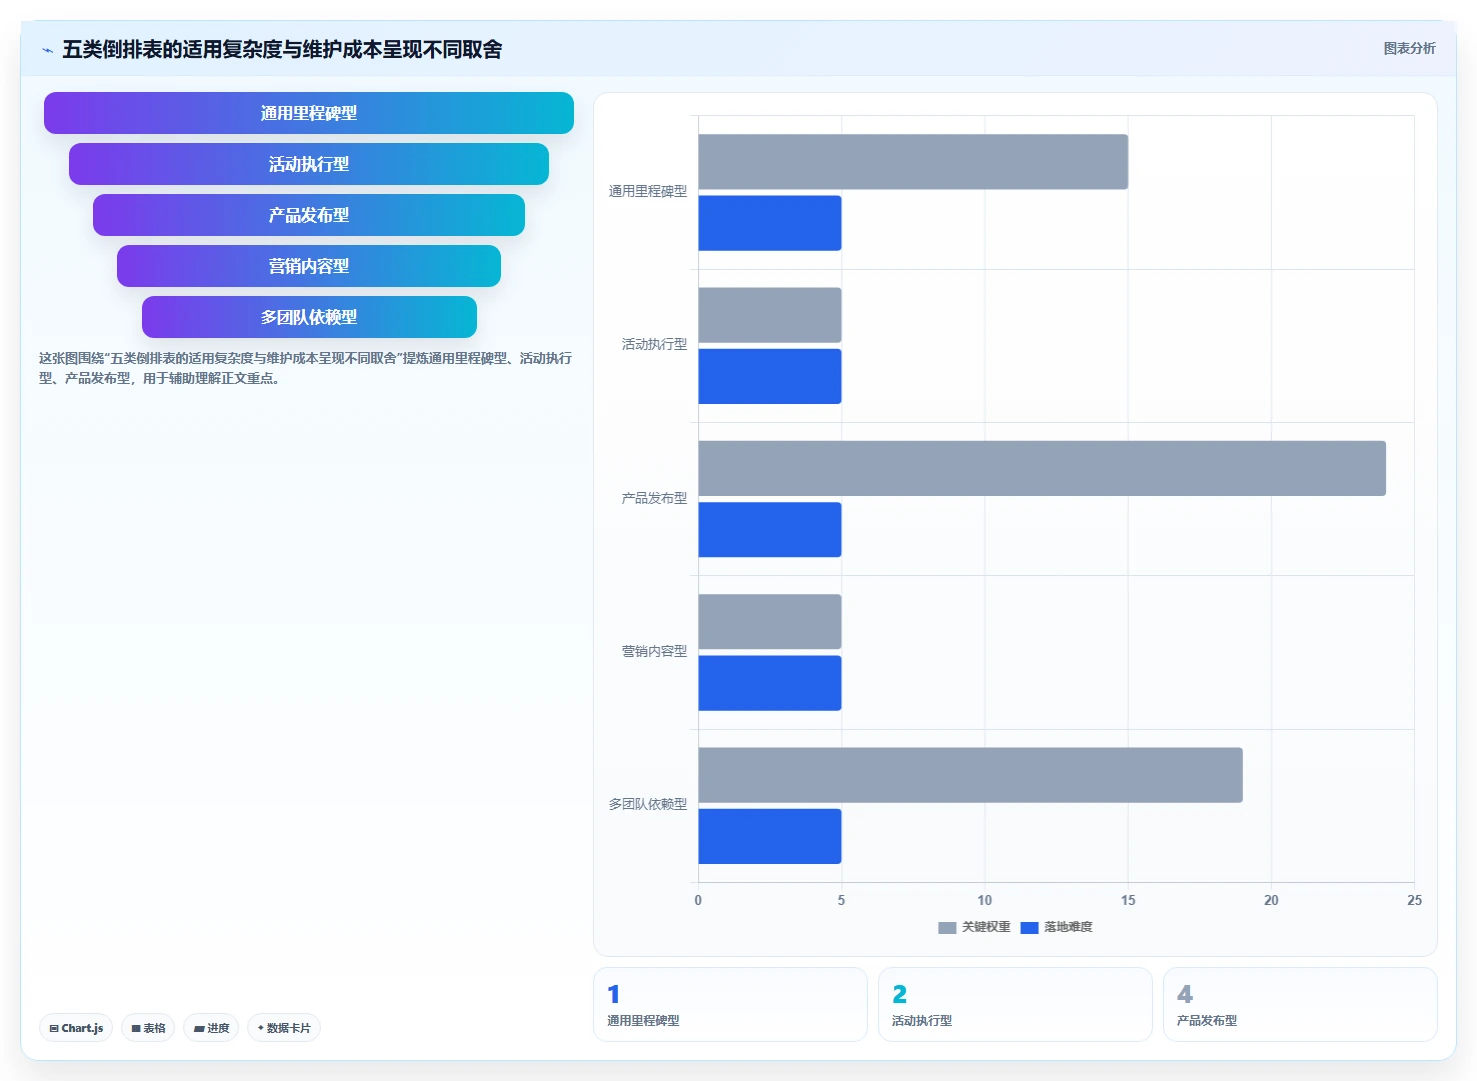Open data card 4 产品发布型
1477x1081 pixels.
click(1300, 1004)
